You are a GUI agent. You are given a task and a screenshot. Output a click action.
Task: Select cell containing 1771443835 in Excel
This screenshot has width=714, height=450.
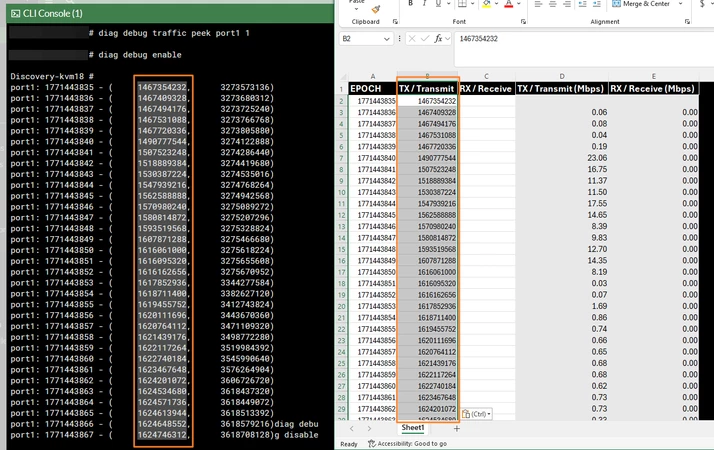(372, 101)
